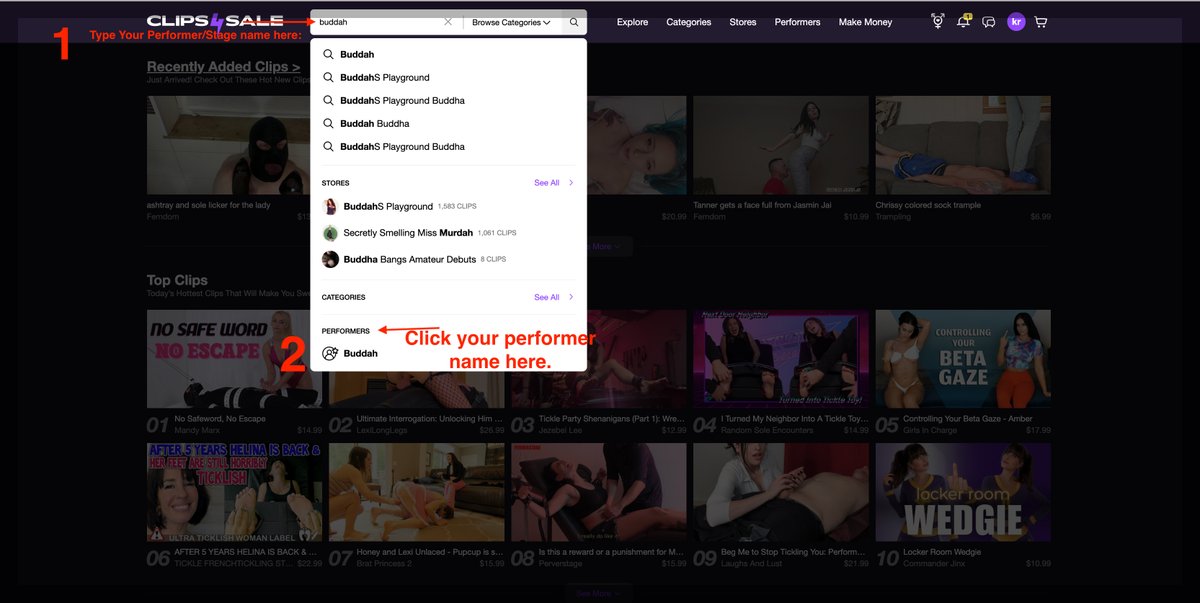Image resolution: width=1200 pixels, height=603 pixels.
Task: Expand the Categories section chevron arrow
Action: point(571,297)
